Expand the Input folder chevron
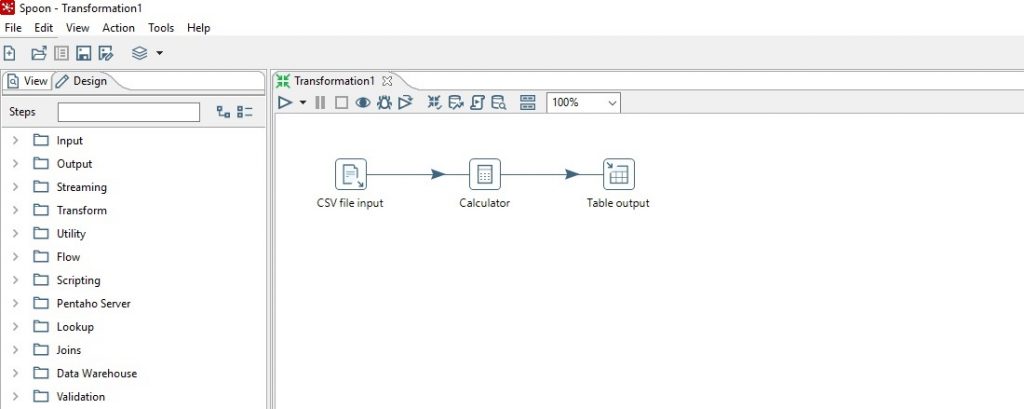 16,140
